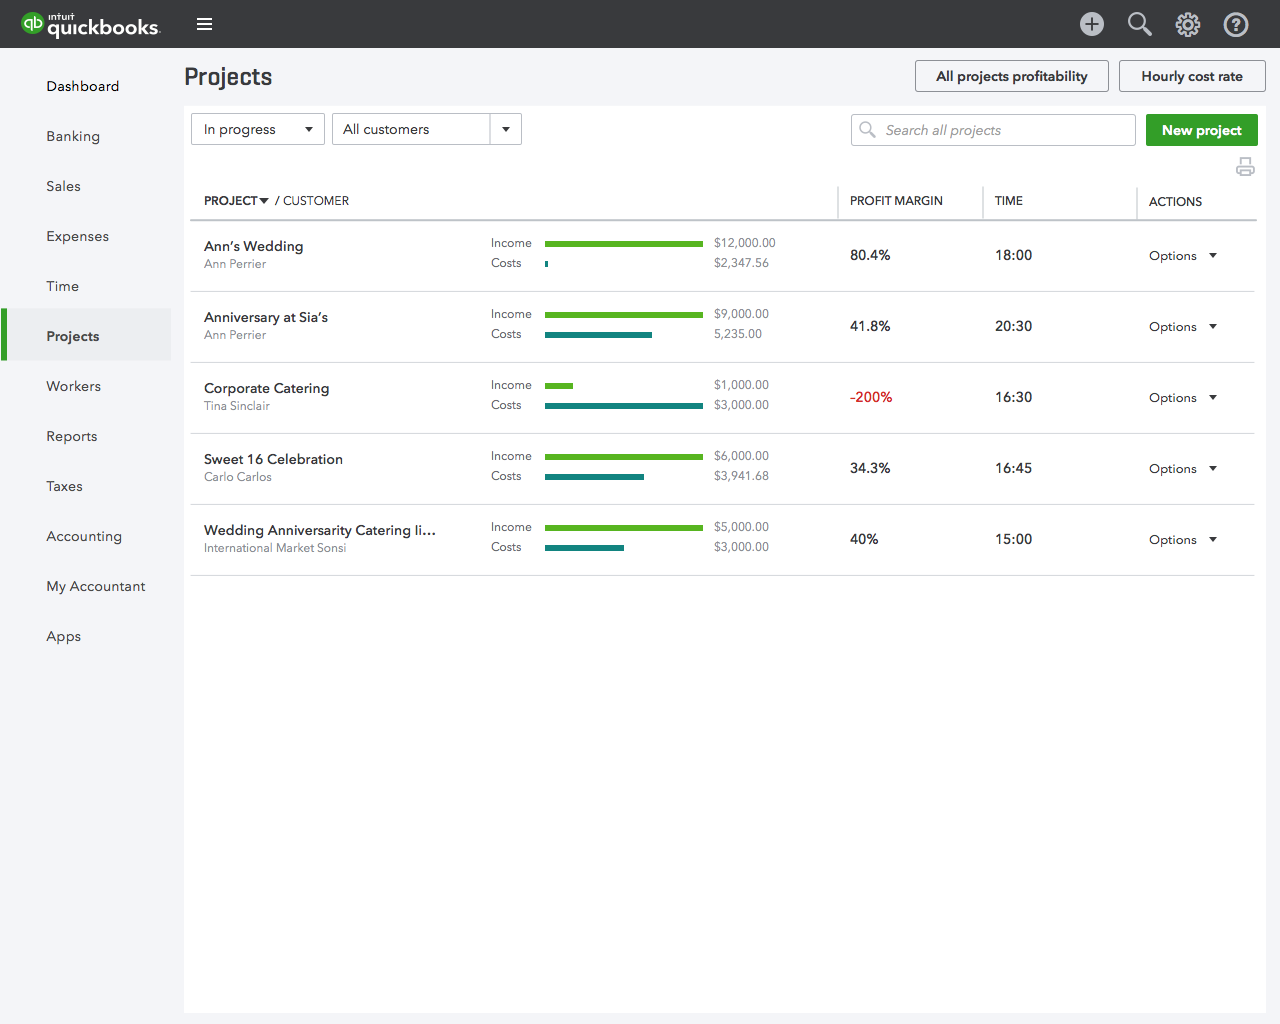Image resolution: width=1280 pixels, height=1024 pixels.
Task: Expand the In progress status dropdown
Action: (257, 129)
